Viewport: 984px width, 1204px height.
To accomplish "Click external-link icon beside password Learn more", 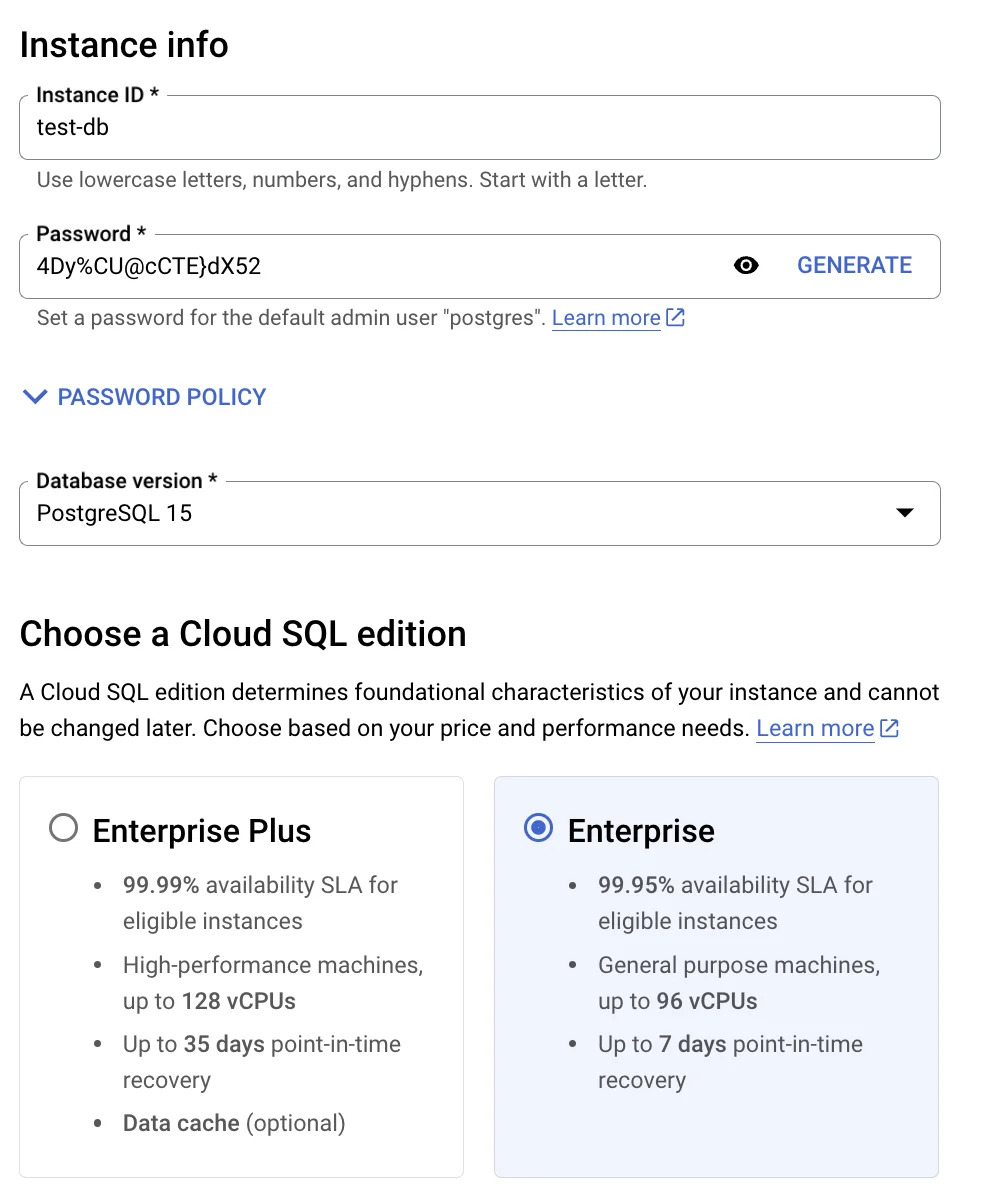I will click(676, 318).
